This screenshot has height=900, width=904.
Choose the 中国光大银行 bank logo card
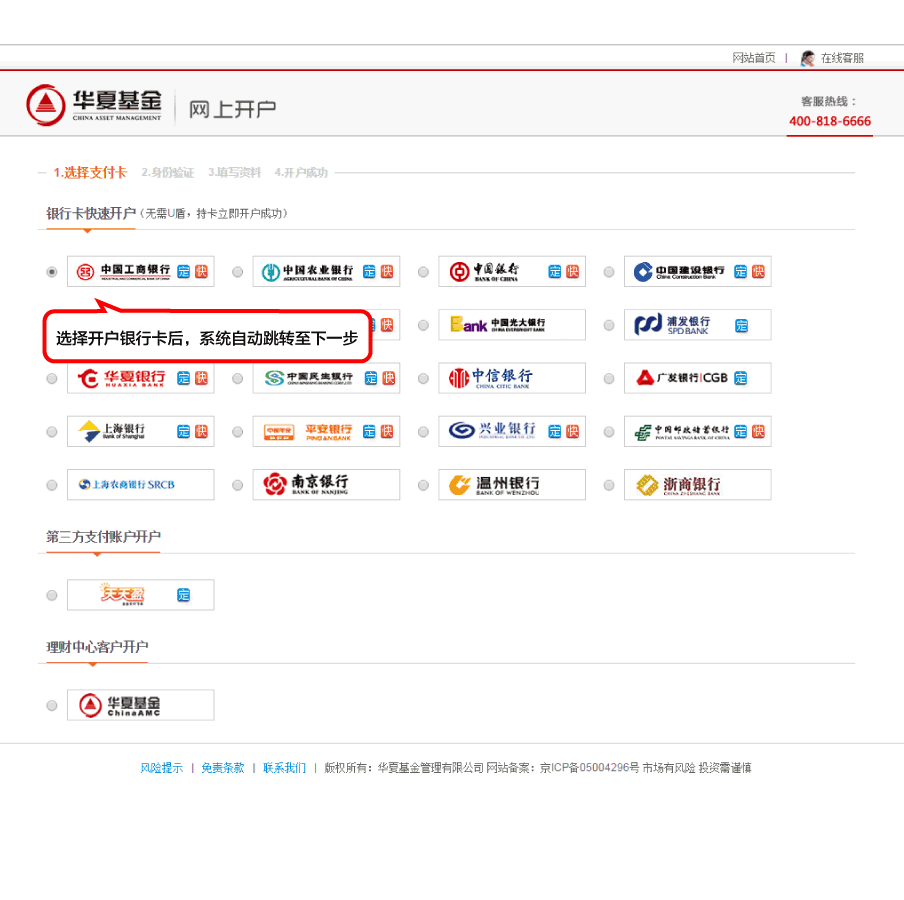(512, 325)
